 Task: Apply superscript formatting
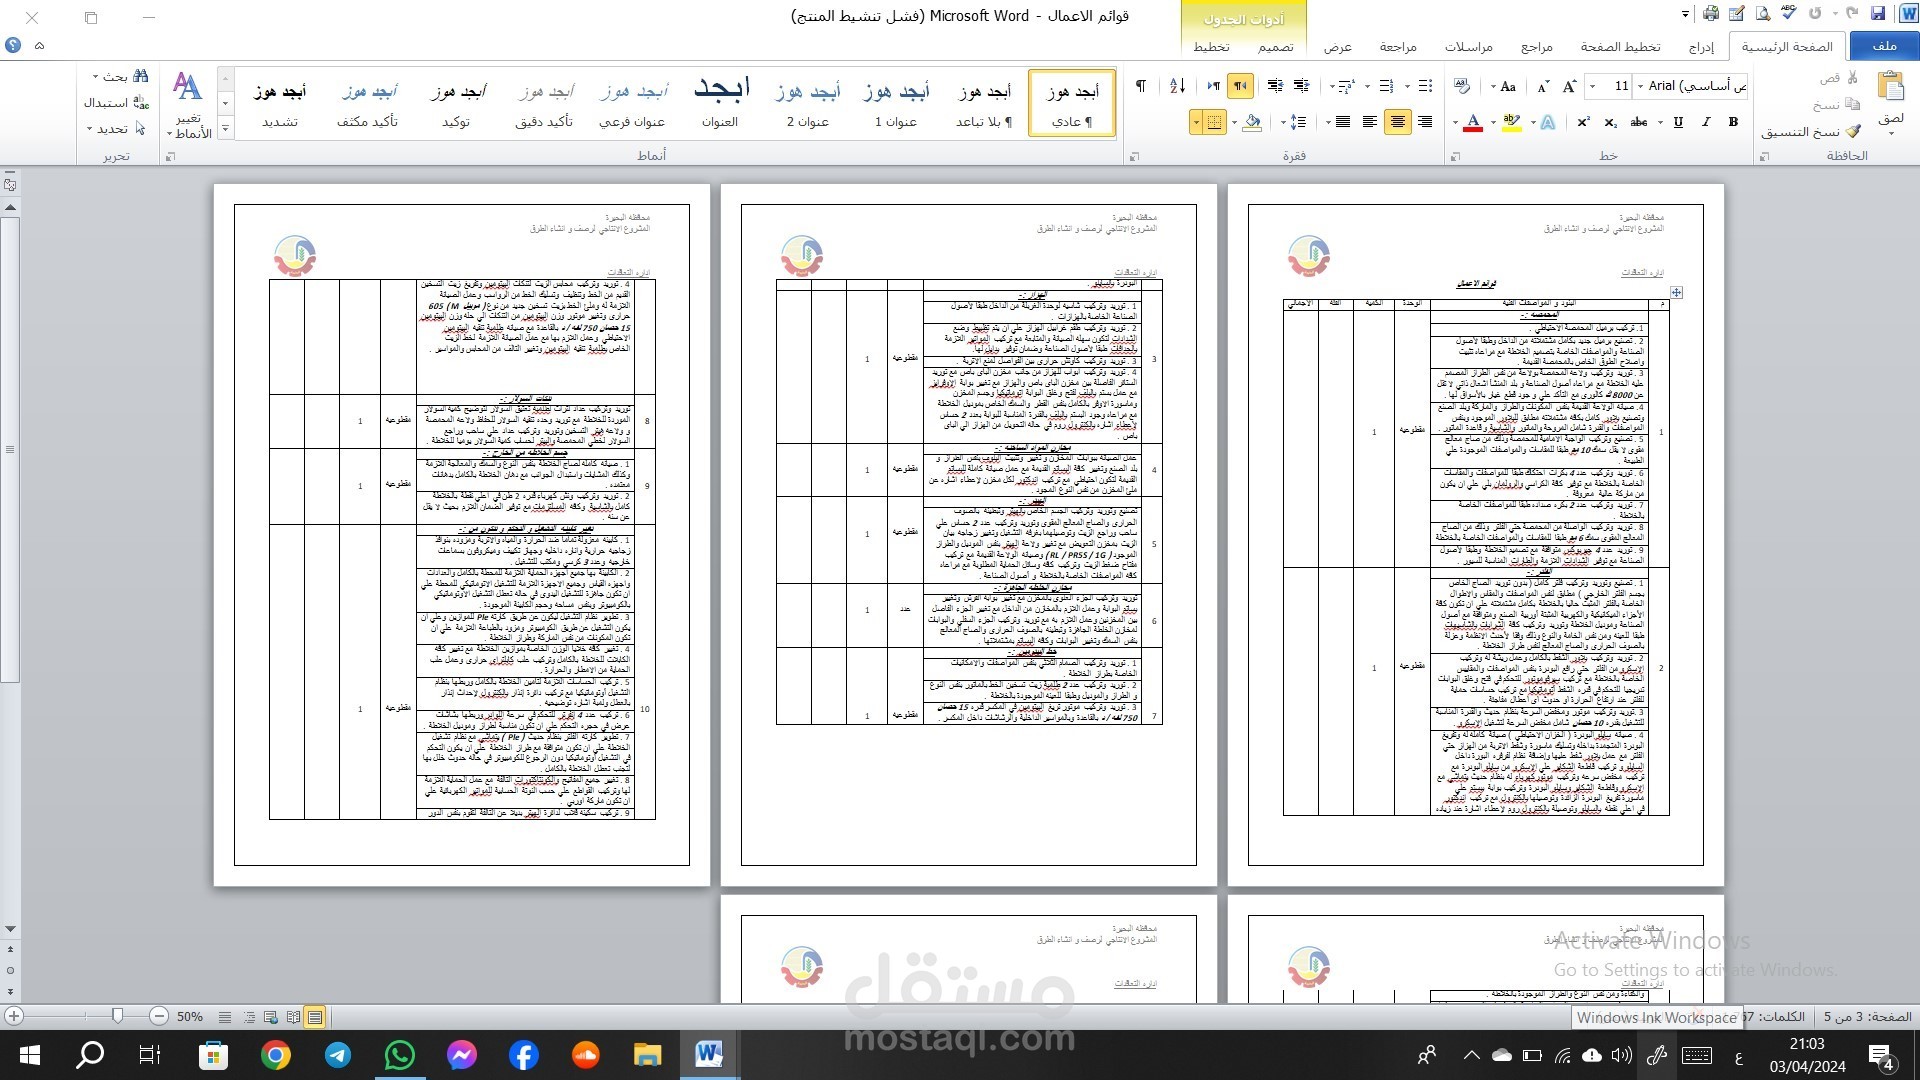(1584, 122)
